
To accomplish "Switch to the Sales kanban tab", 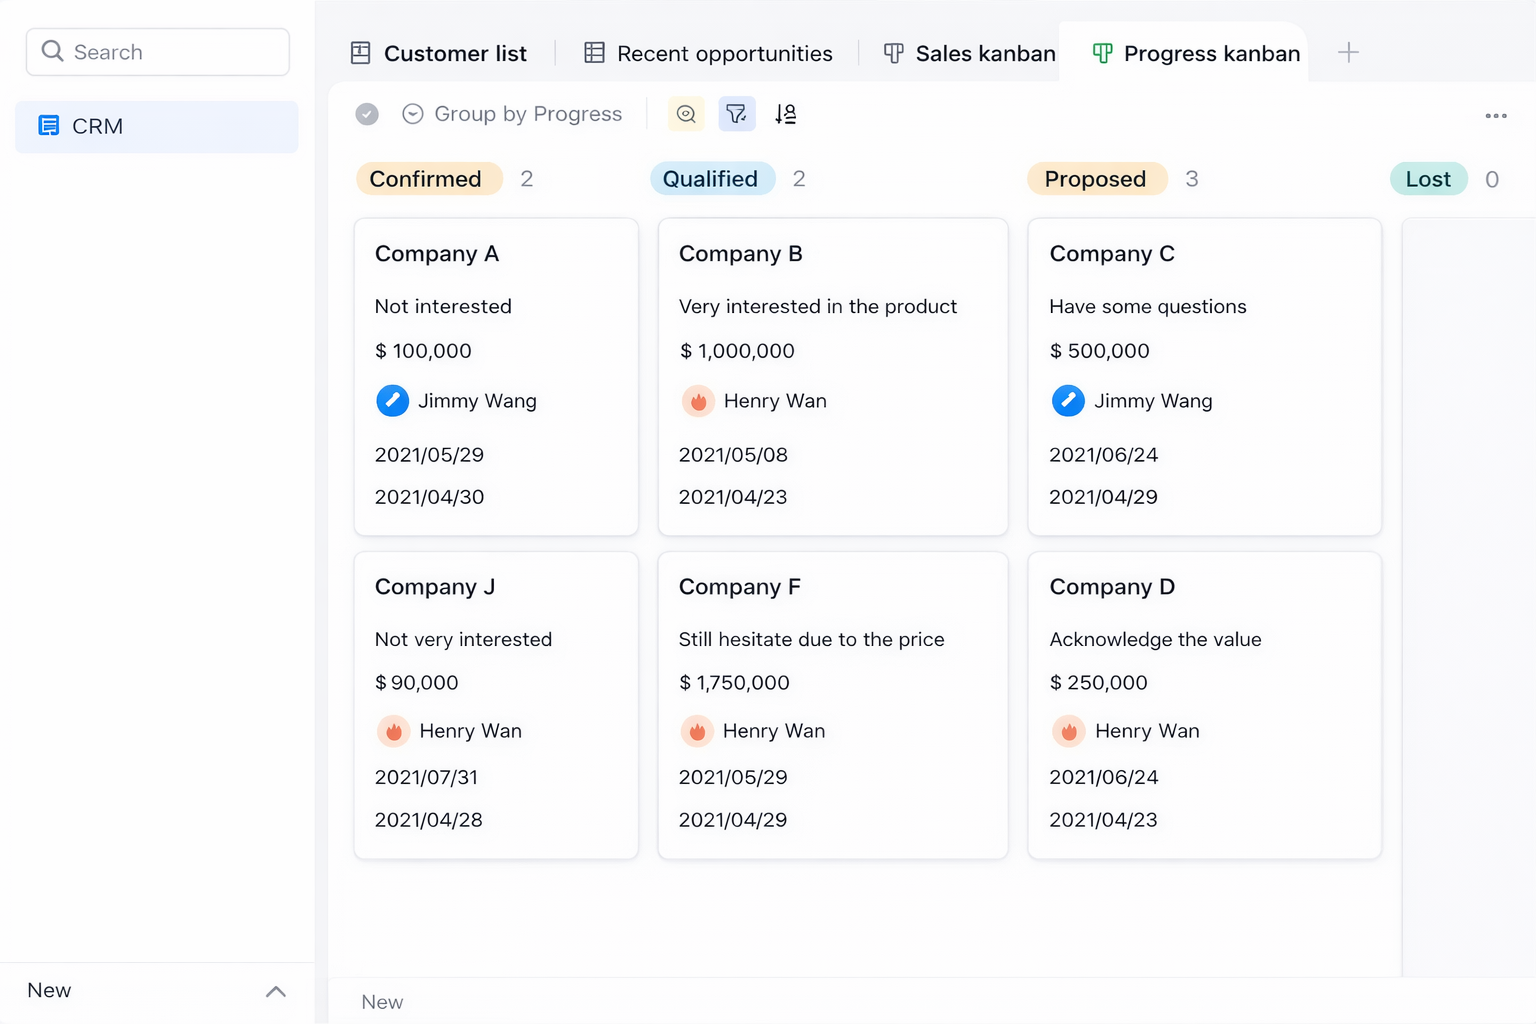I will coord(969,54).
